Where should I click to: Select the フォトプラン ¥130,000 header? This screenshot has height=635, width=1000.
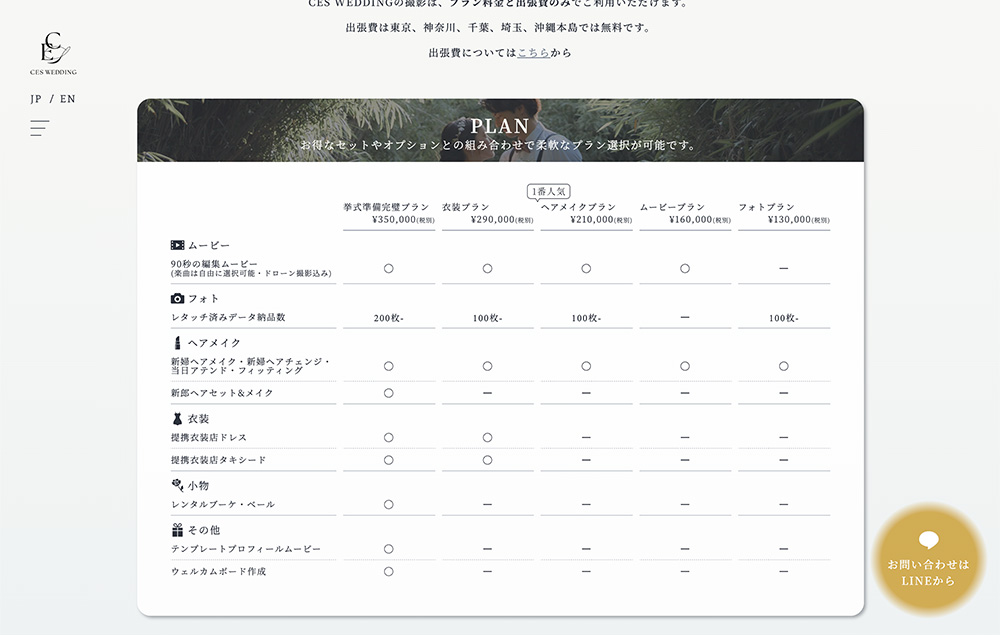pyautogui.click(x=784, y=213)
